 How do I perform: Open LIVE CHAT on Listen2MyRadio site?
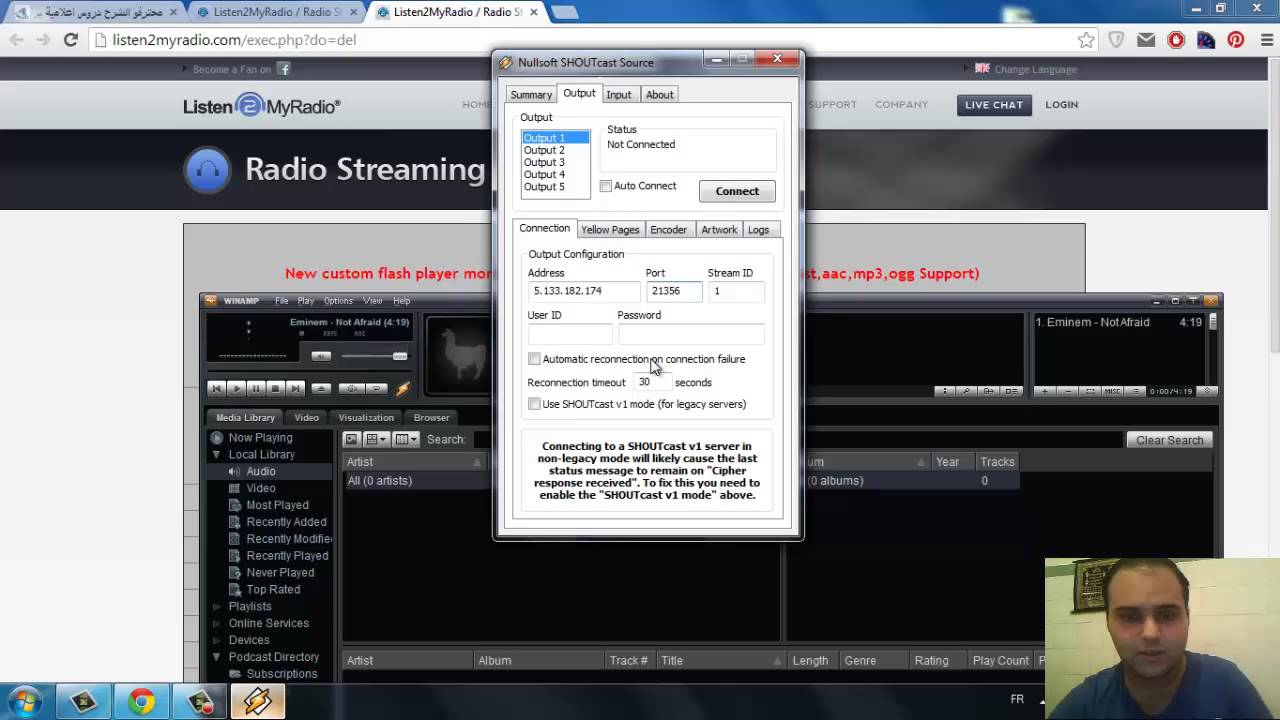click(994, 105)
